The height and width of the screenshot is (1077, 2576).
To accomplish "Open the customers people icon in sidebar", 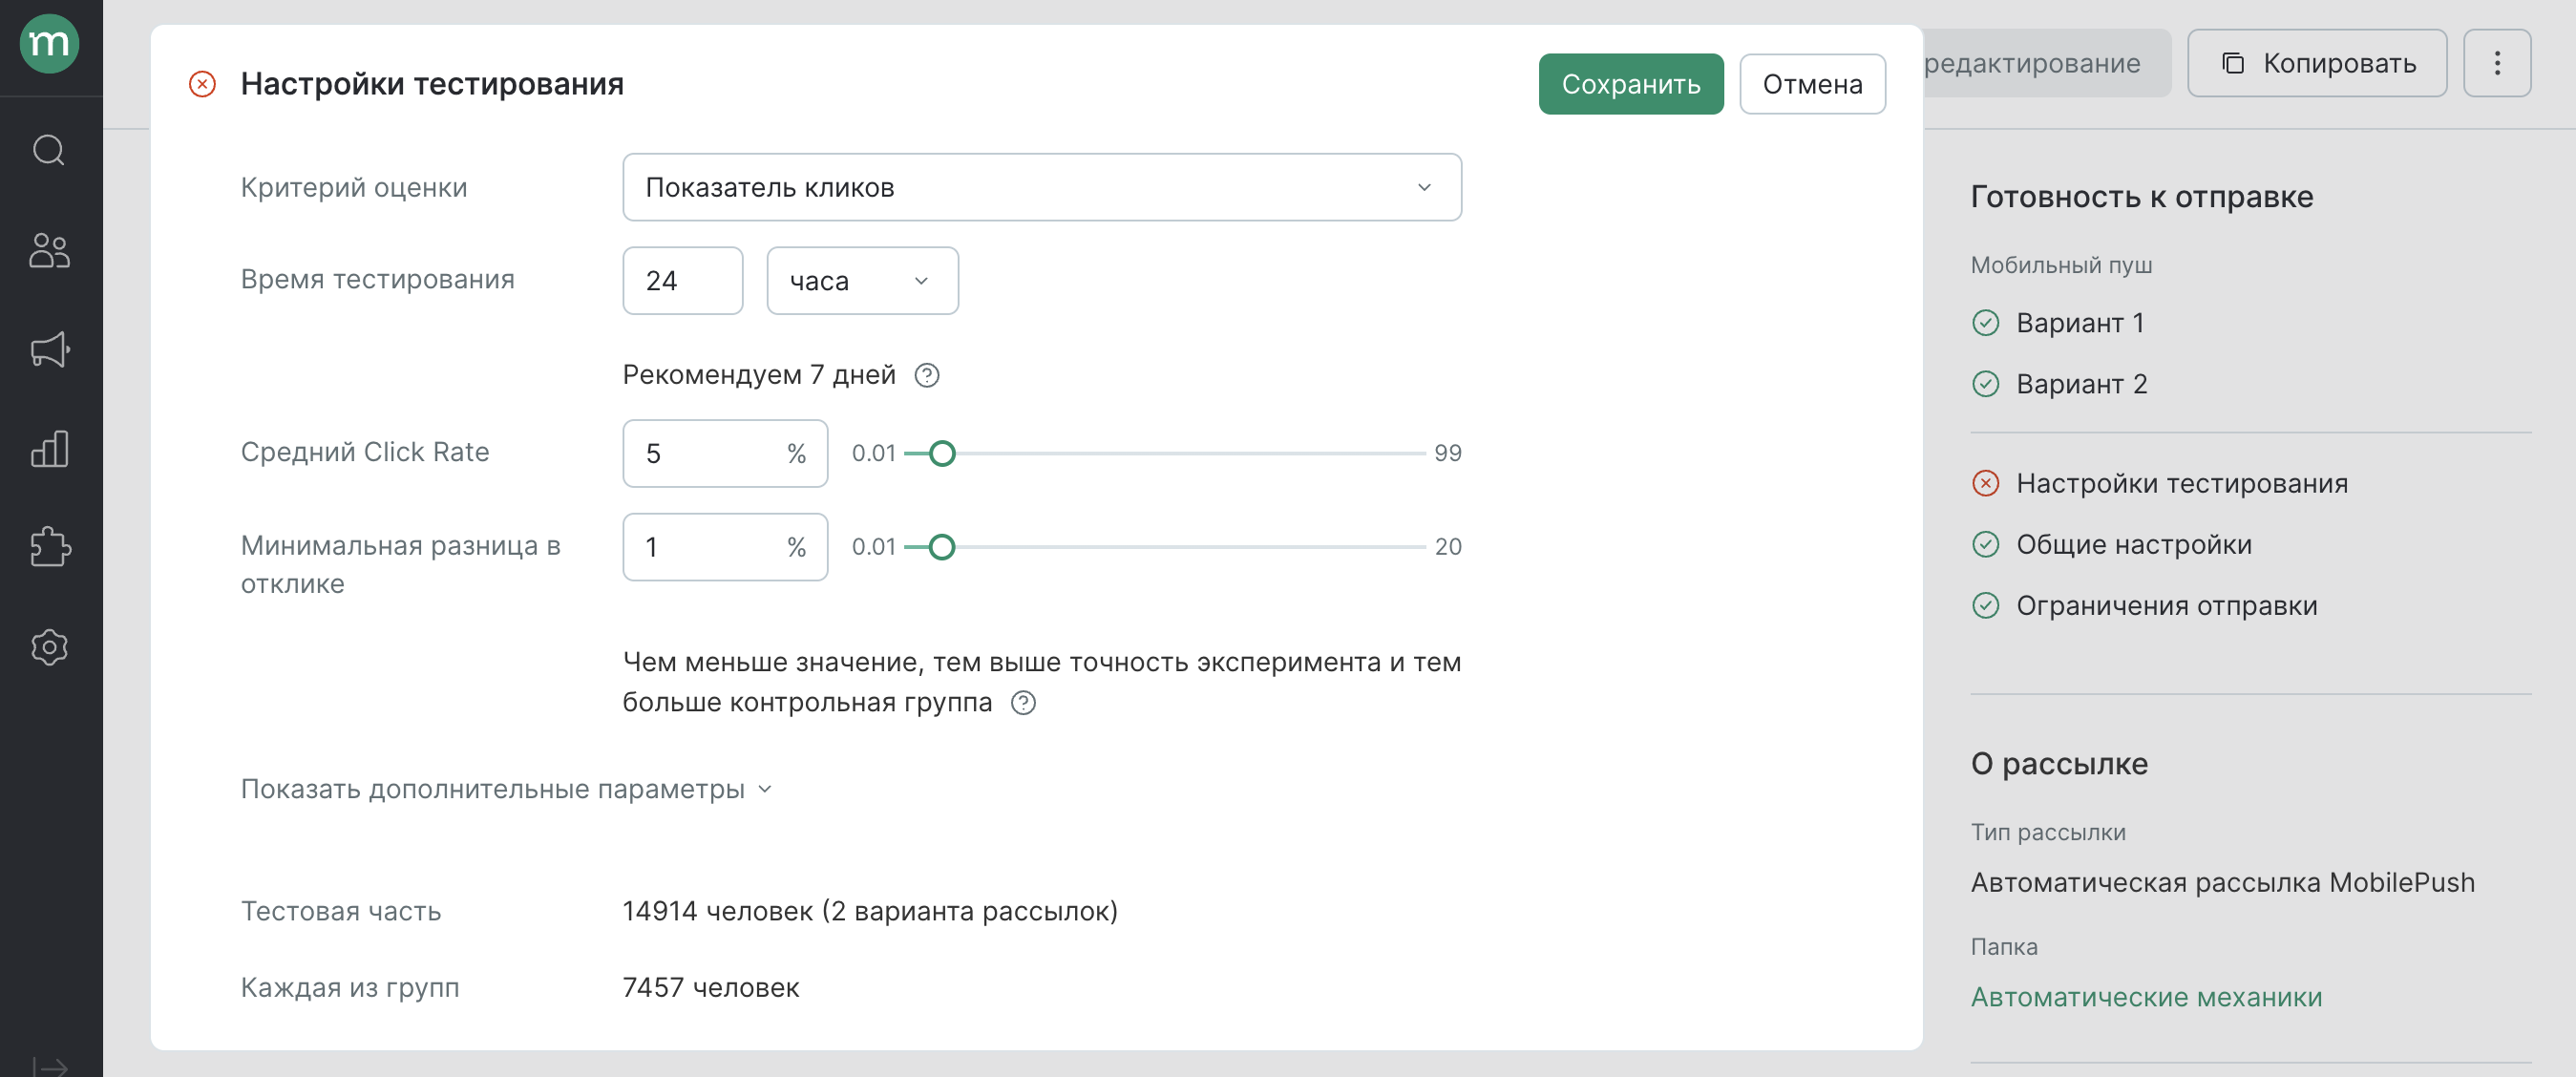I will 49,250.
